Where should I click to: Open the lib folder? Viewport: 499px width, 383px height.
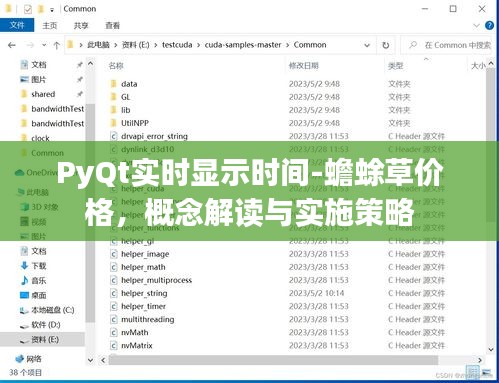click(125, 110)
